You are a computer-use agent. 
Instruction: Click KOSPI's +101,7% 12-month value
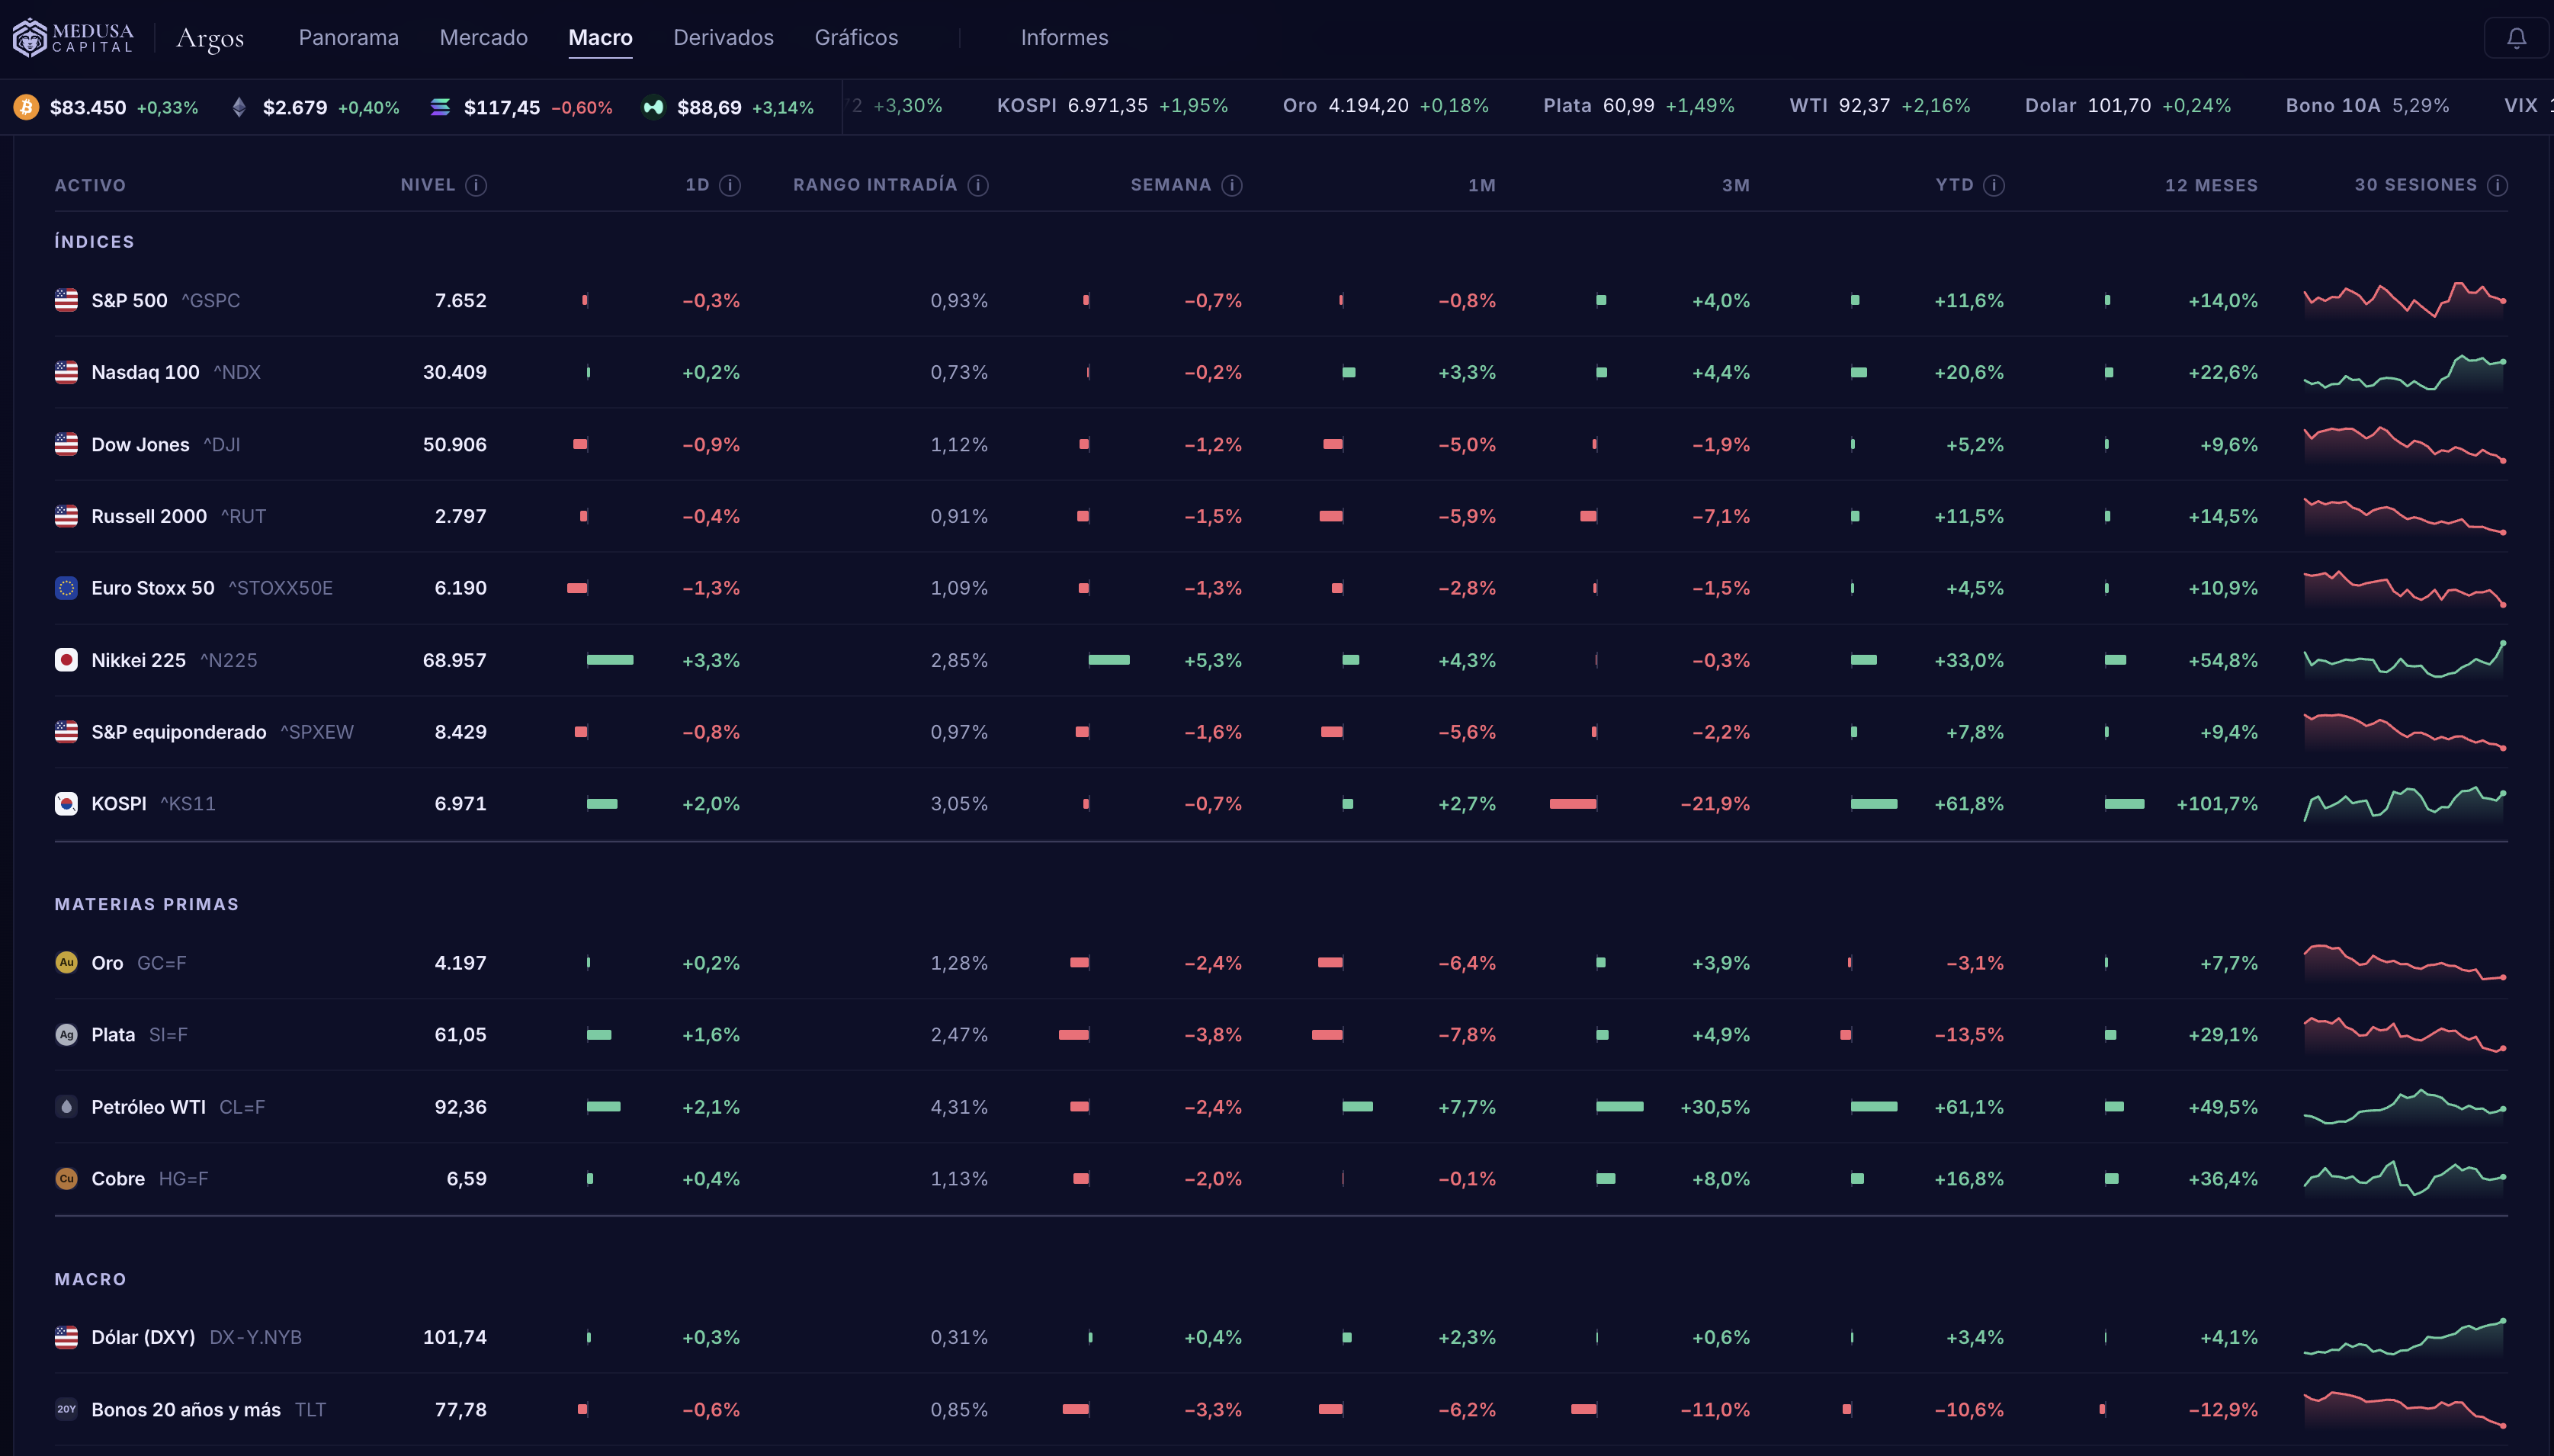[x=2217, y=804]
